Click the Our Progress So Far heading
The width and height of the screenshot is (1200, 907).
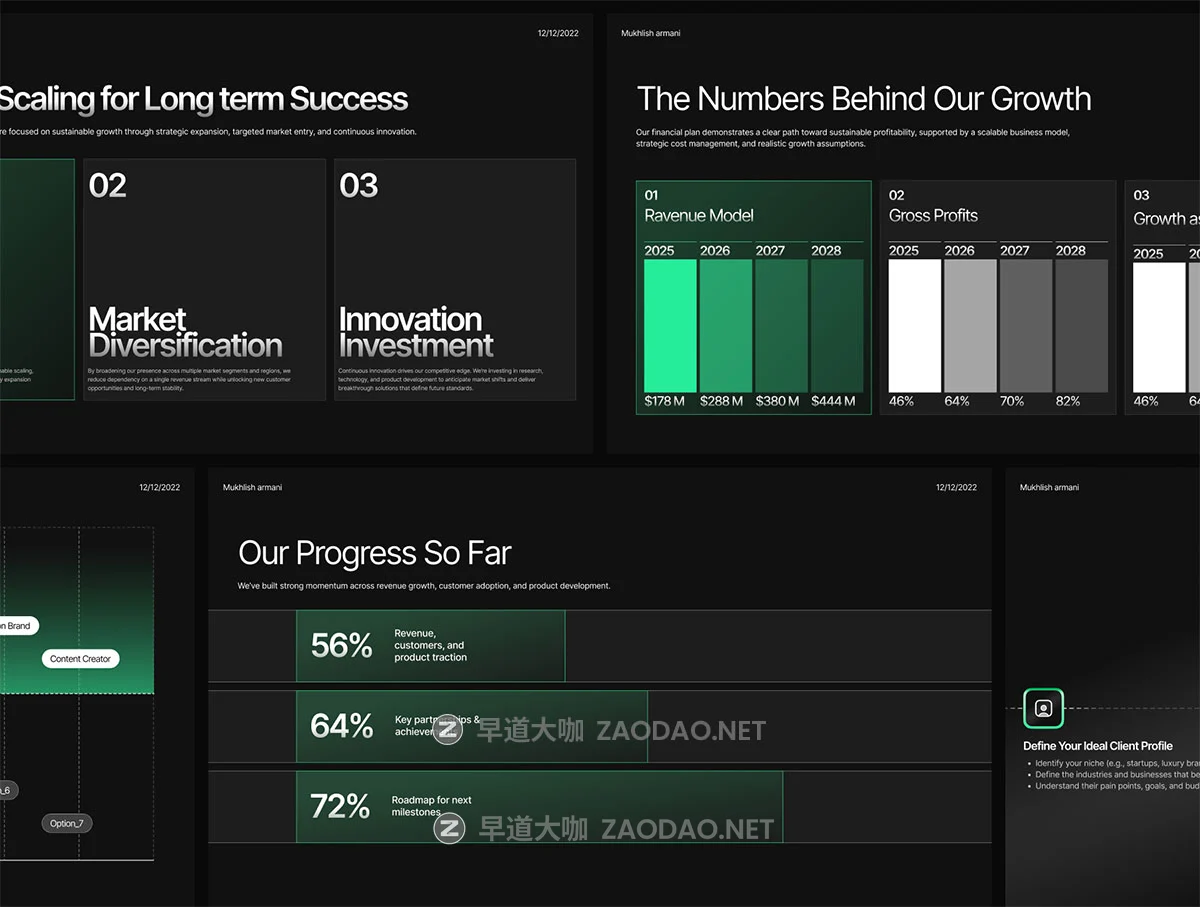(x=374, y=553)
